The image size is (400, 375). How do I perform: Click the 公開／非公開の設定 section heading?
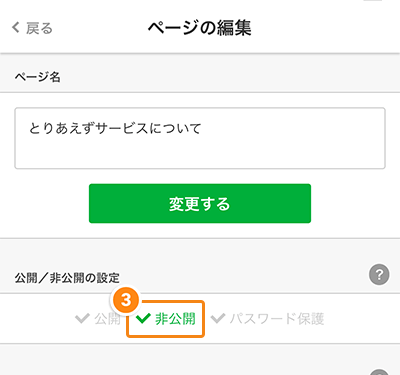coord(67,278)
